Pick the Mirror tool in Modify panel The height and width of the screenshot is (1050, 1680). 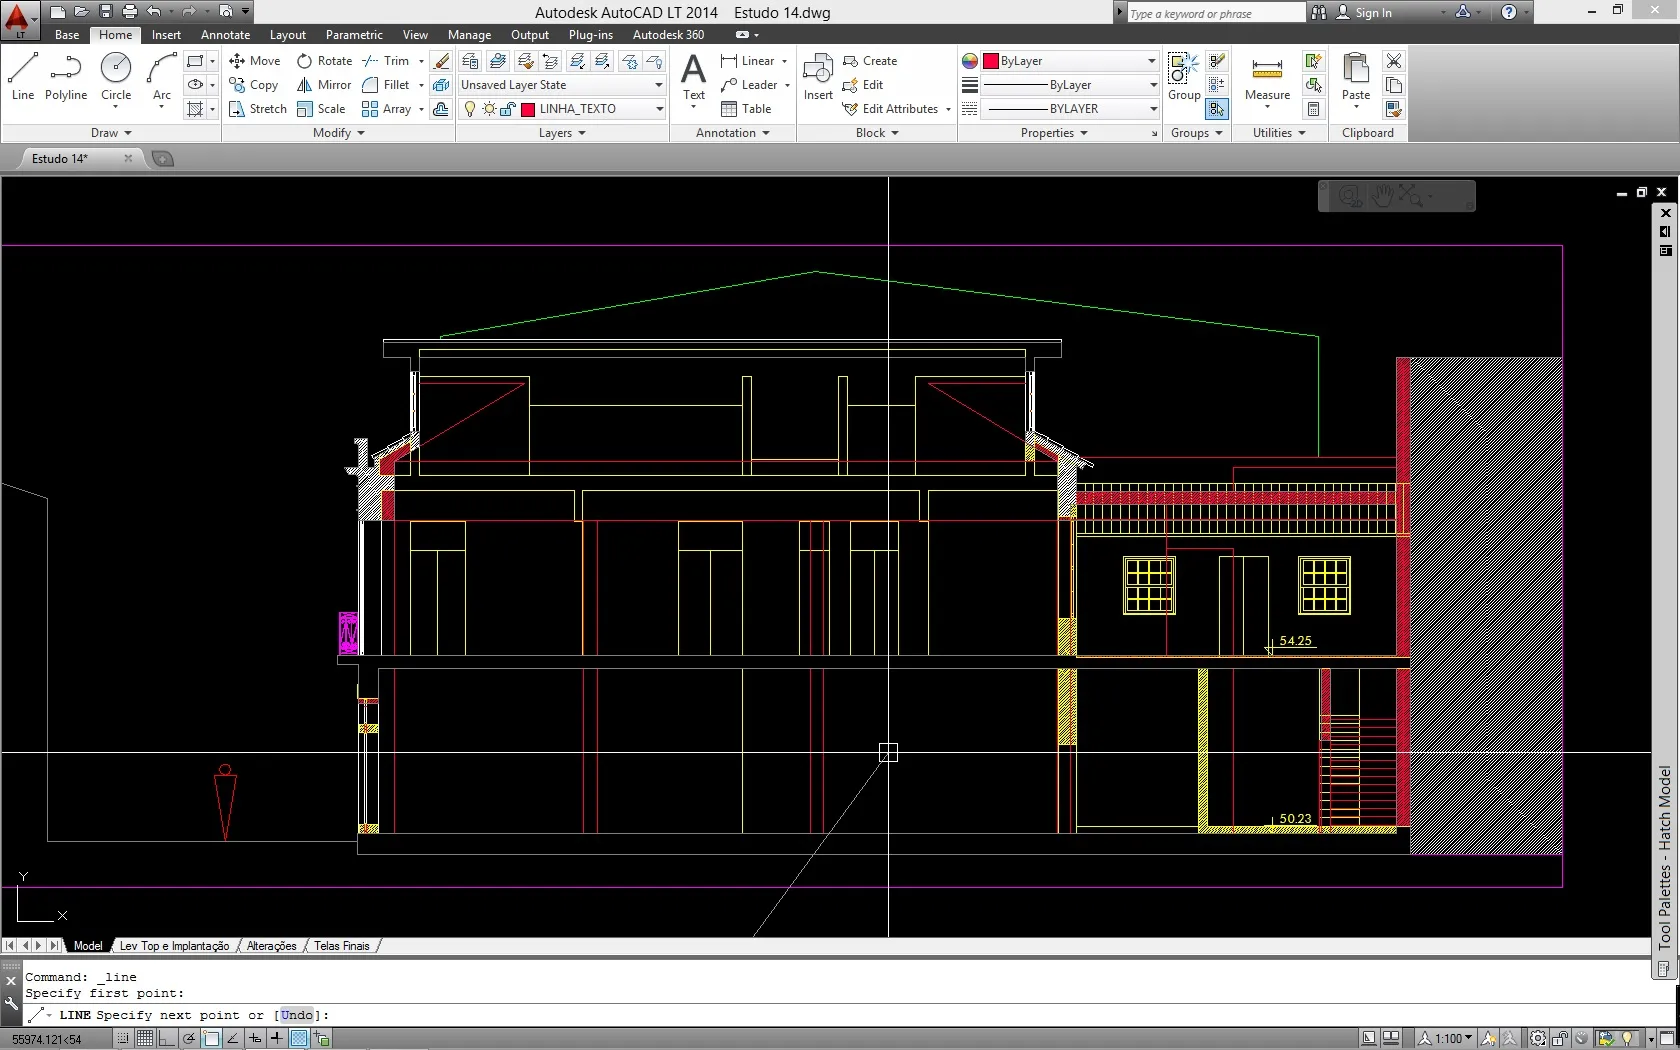(323, 85)
